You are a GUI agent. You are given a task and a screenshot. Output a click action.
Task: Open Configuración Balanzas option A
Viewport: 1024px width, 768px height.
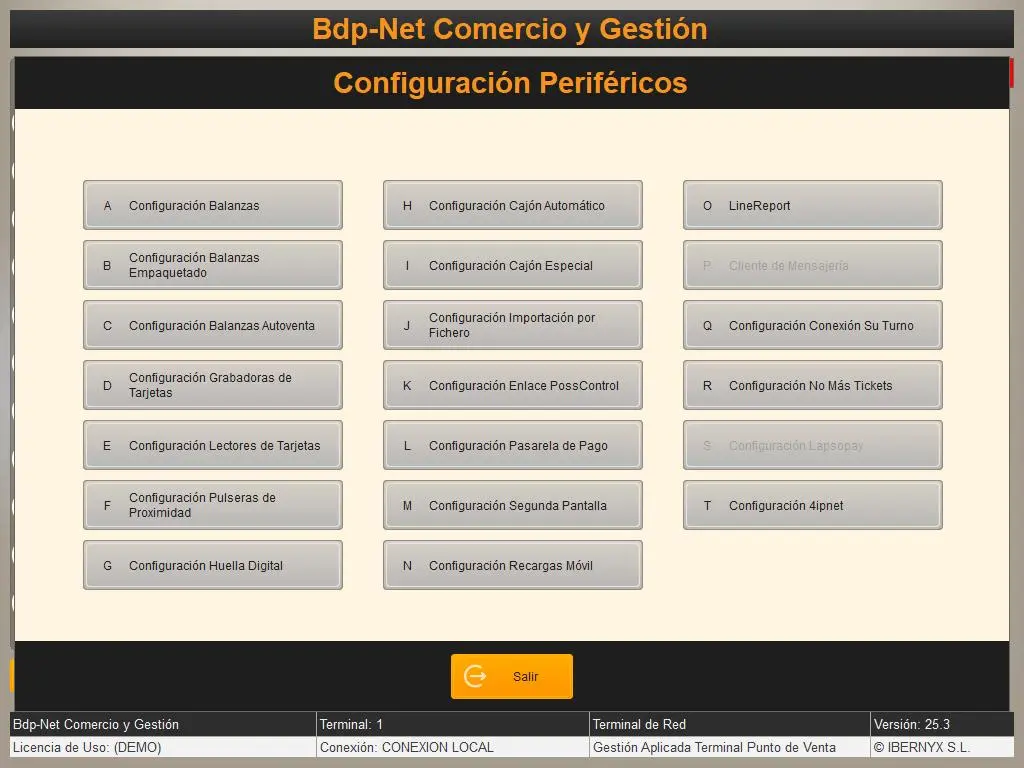[x=213, y=205]
